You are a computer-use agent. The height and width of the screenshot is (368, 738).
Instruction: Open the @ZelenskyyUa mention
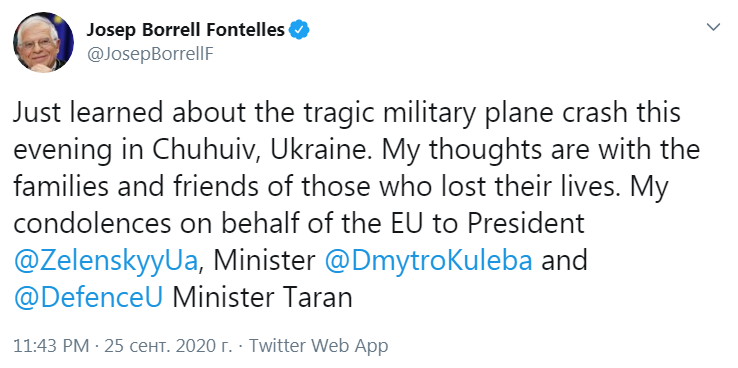tap(106, 262)
